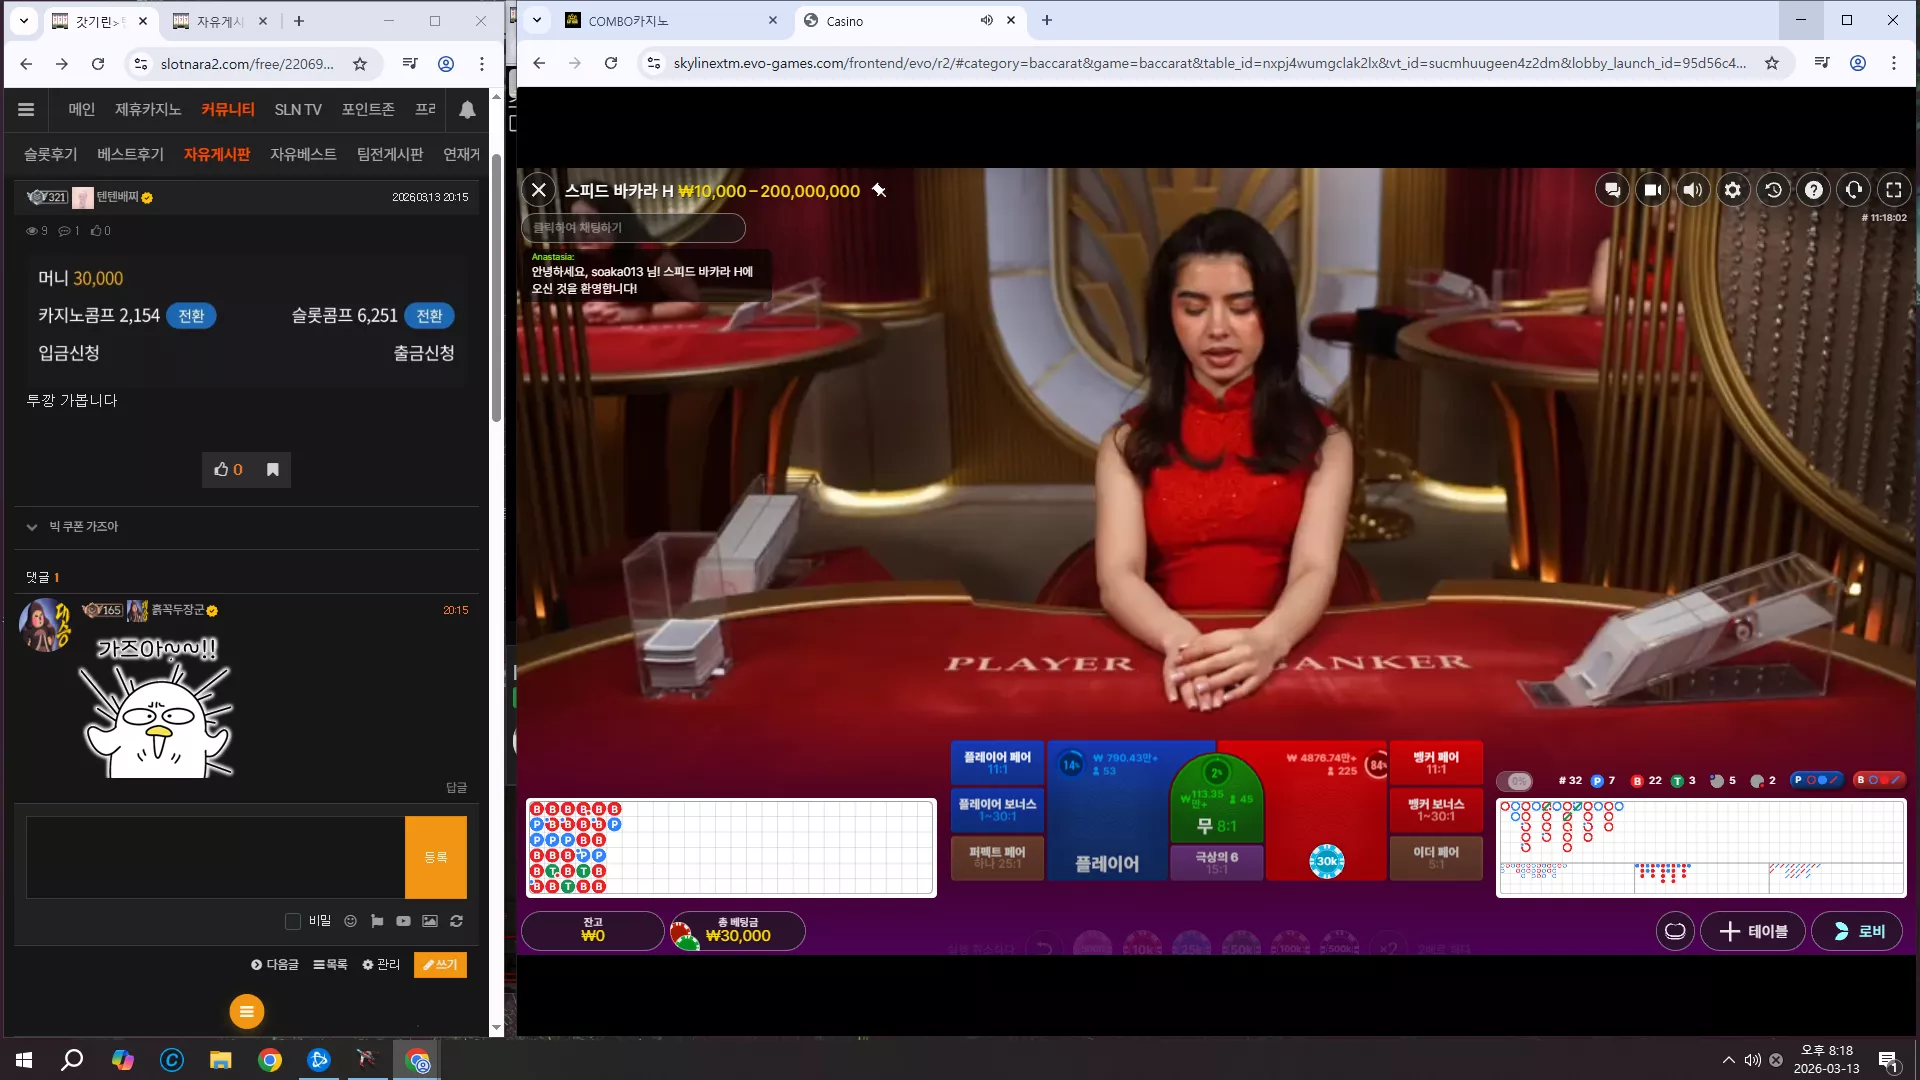Open the help question mark icon

click(x=1813, y=190)
